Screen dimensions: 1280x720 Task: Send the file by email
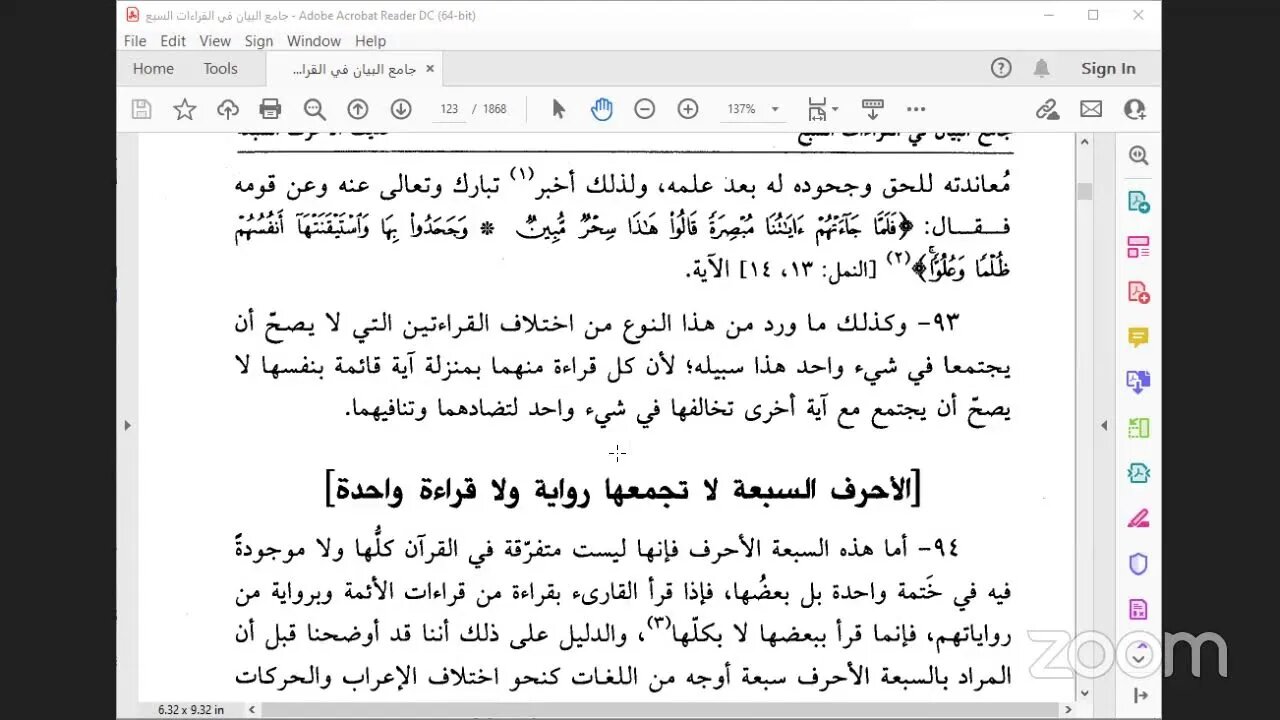[1091, 109]
